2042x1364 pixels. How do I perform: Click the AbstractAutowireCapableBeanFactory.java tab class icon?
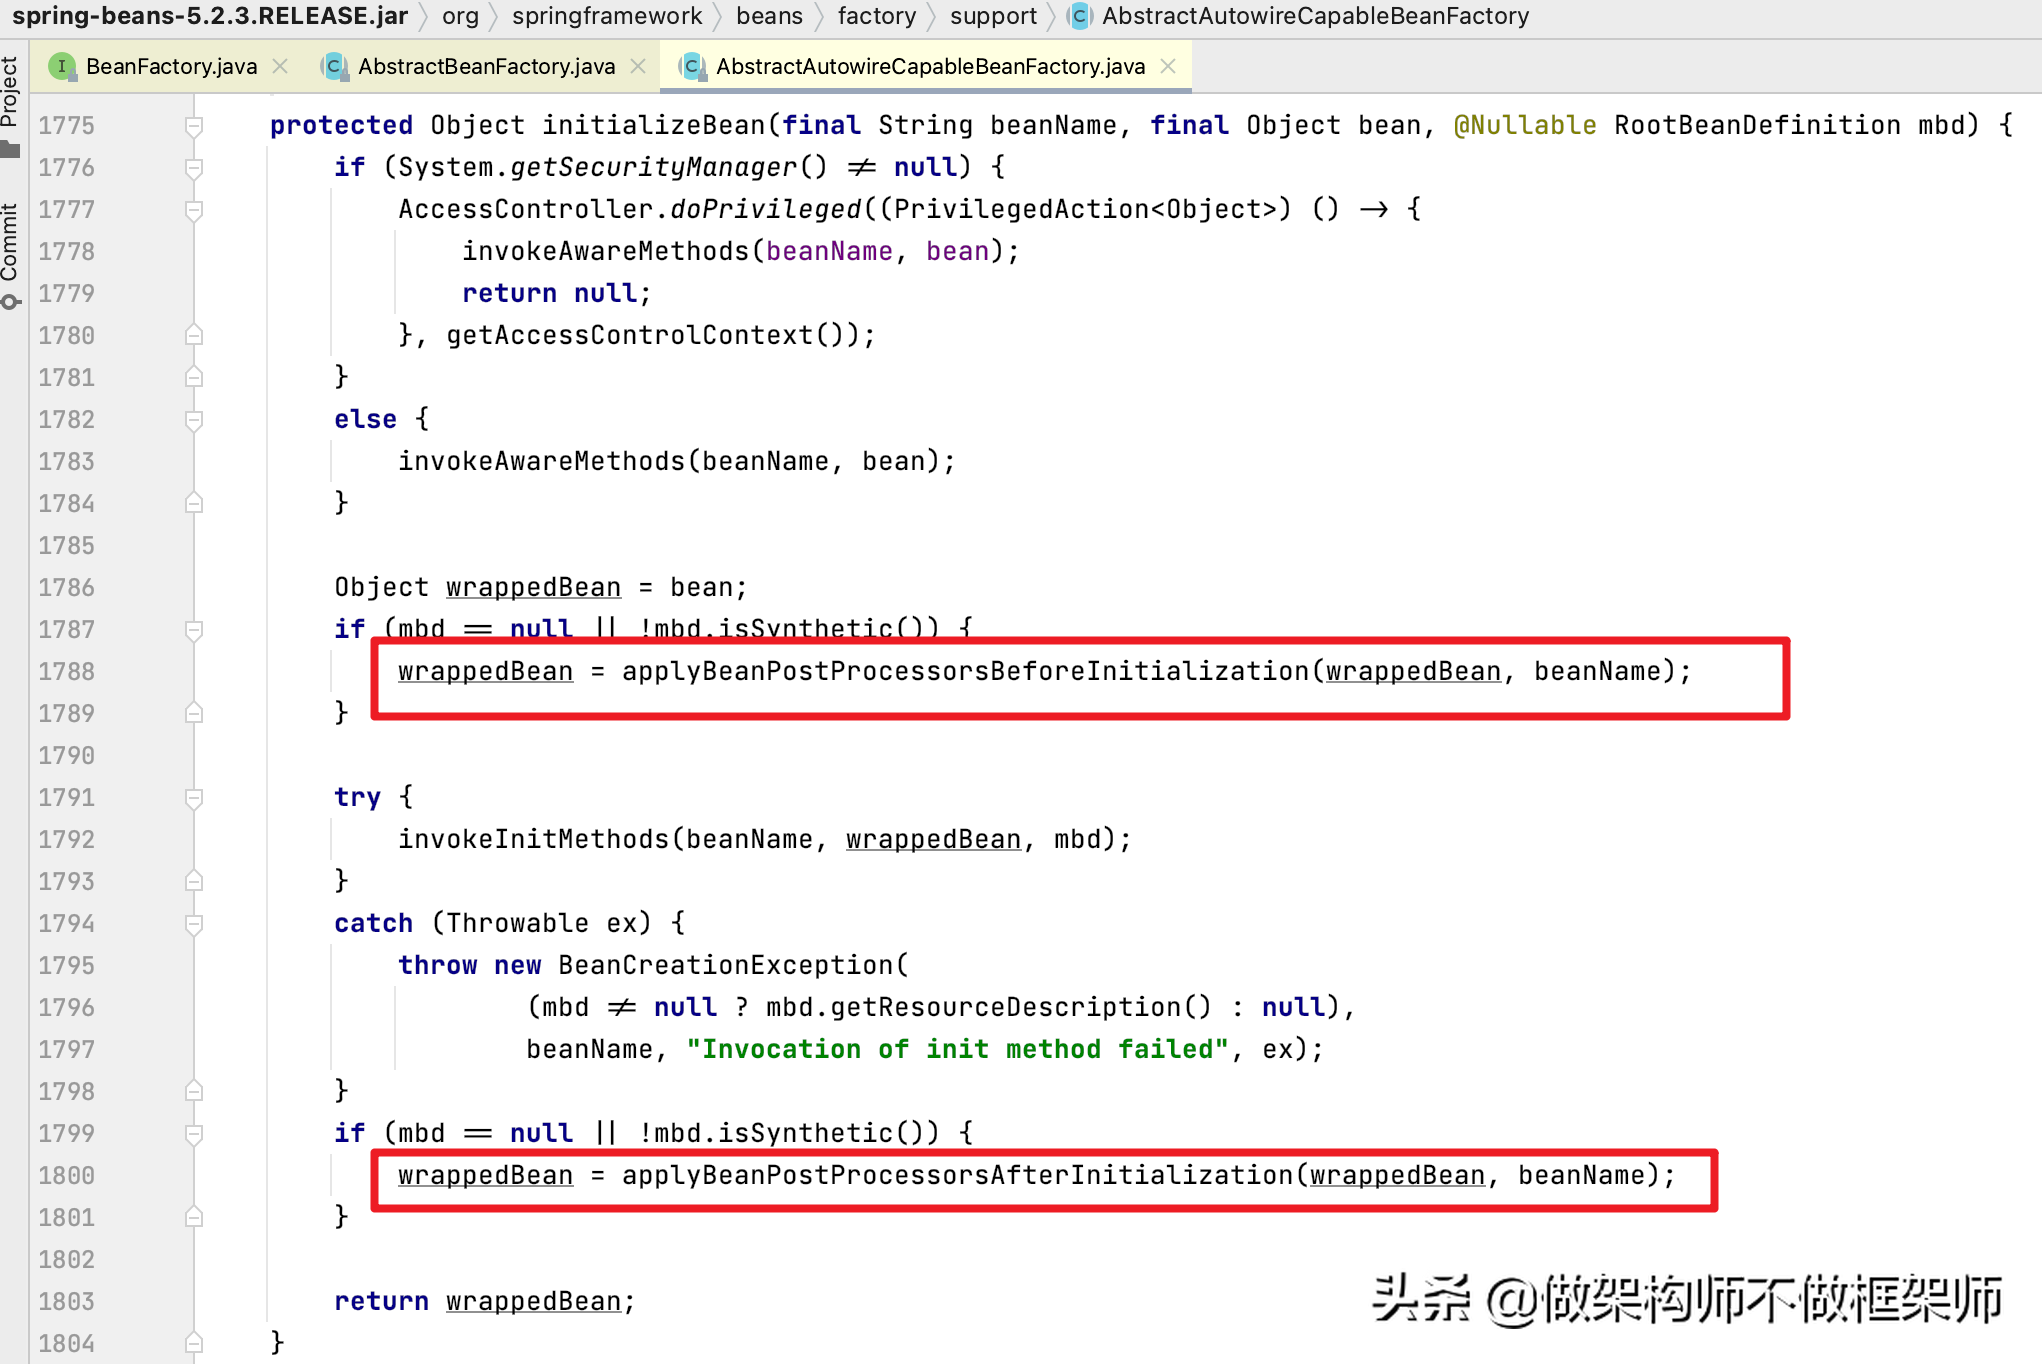coord(692,66)
